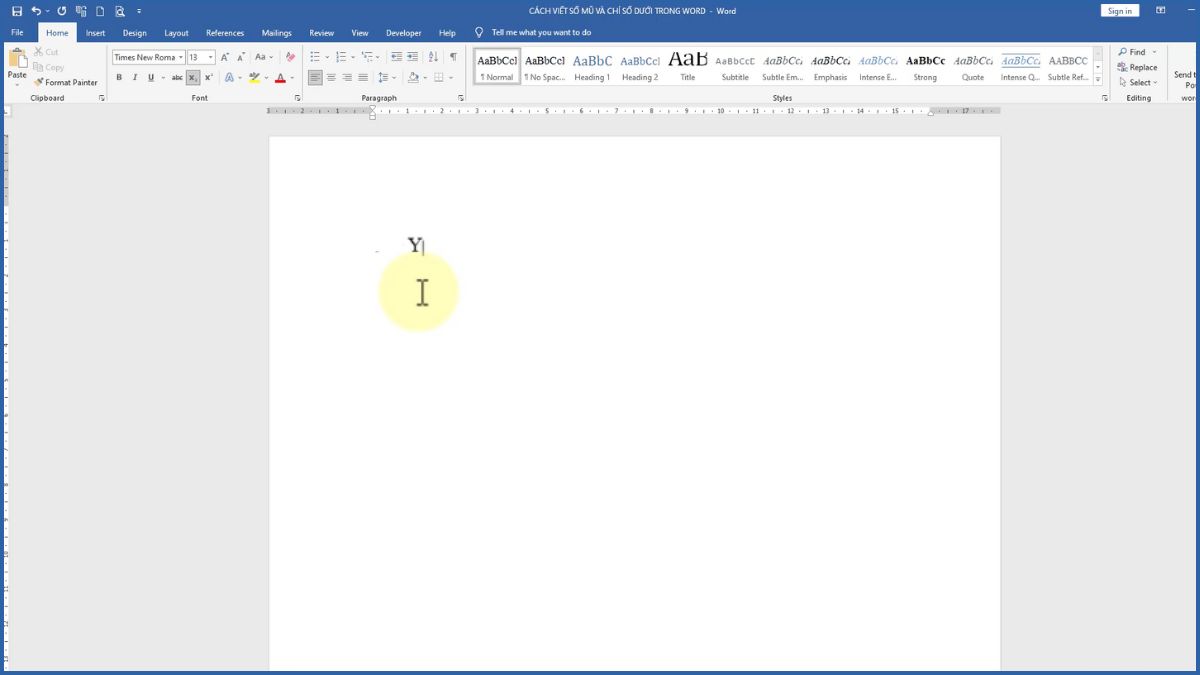Click the Increase Indent icon

point(413,57)
